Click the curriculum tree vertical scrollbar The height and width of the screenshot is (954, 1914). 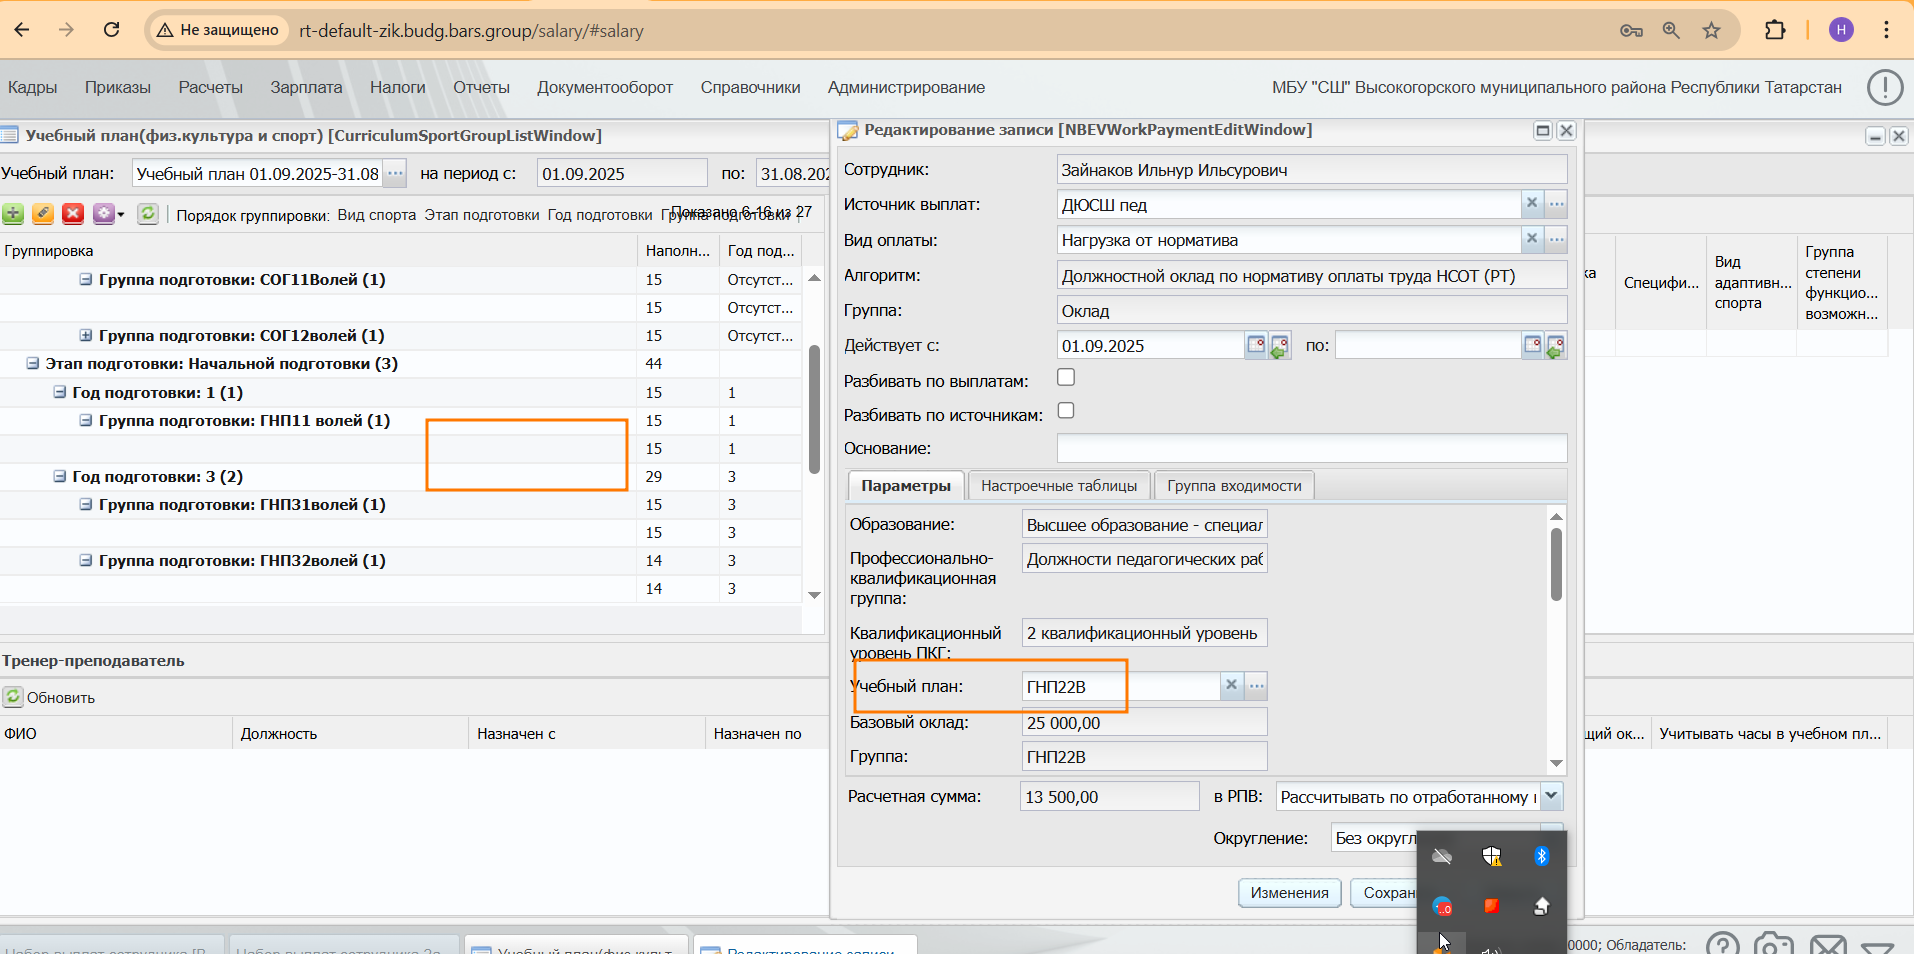(814, 409)
